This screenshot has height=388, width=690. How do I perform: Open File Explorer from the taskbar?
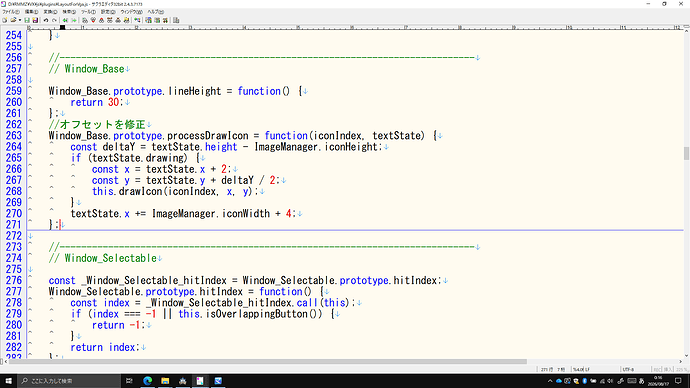point(165,381)
